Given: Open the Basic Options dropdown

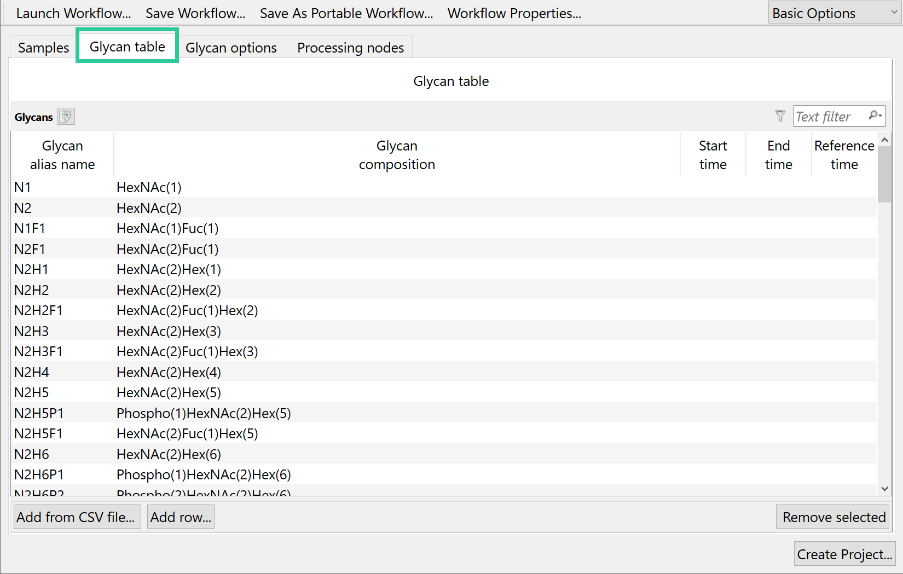Looking at the screenshot, I should coord(834,13).
